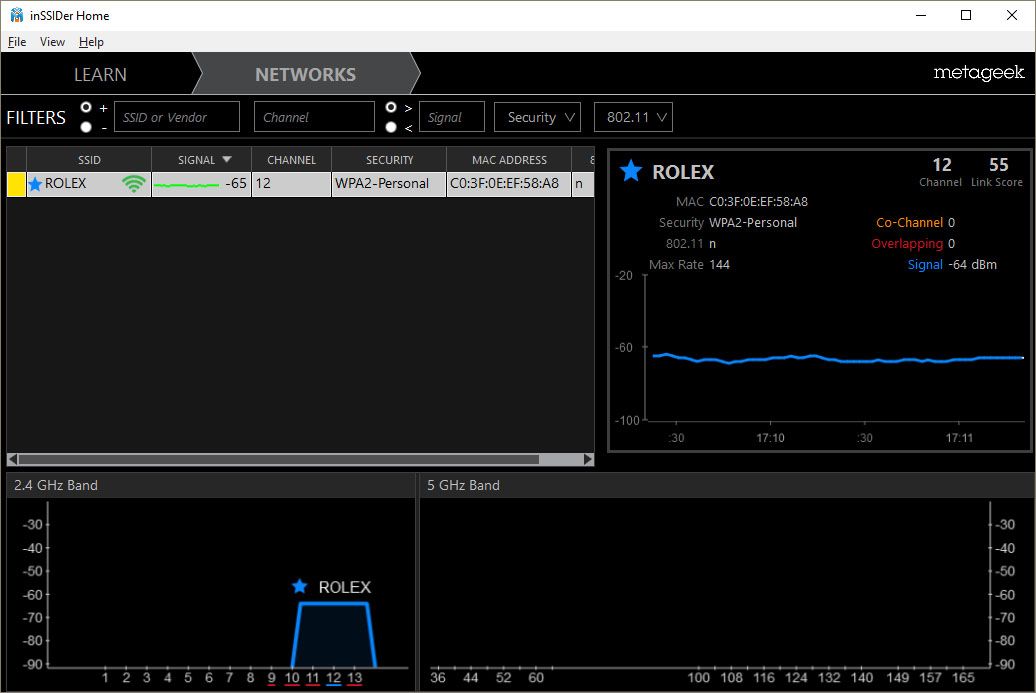Viewport: 1036px width, 693px height.
Task: Click the blue star on the 2.4 GHz graph label
Action: (x=299, y=586)
